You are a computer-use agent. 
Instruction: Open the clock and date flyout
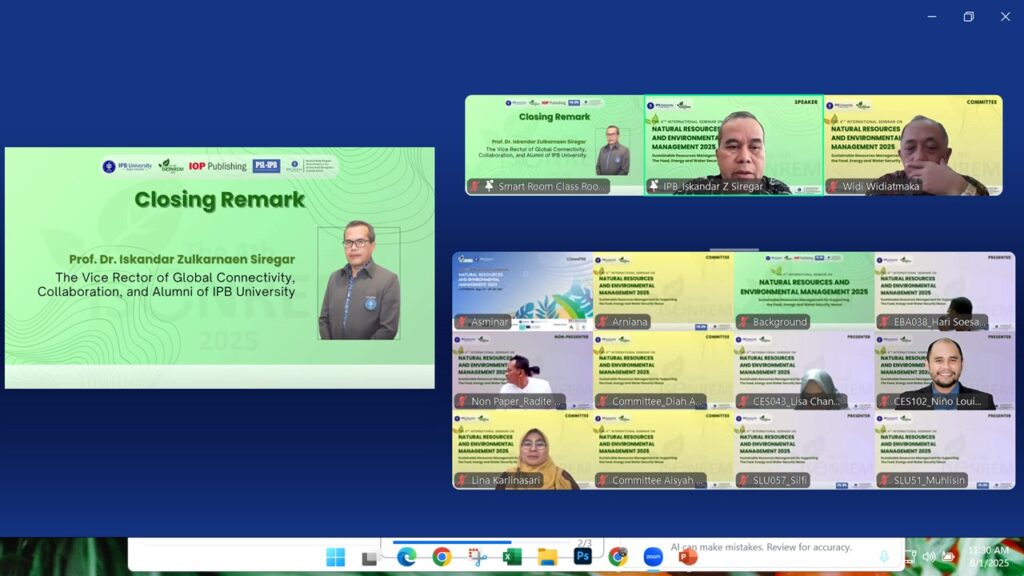click(x=988, y=556)
